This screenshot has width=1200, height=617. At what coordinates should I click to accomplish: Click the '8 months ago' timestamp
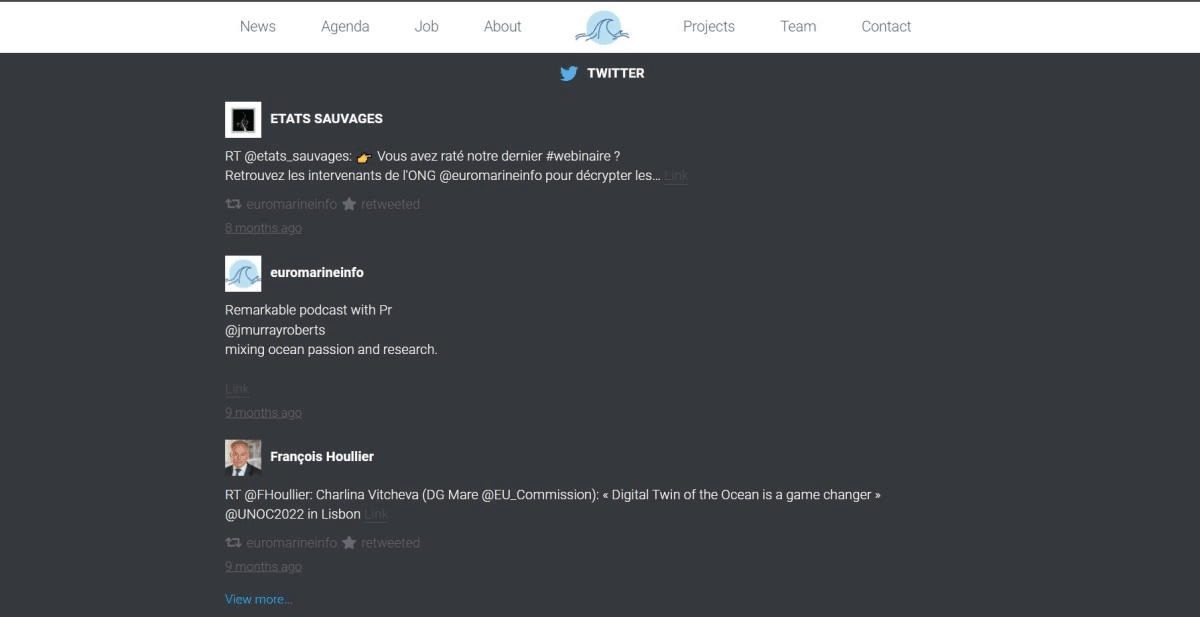point(263,228)
